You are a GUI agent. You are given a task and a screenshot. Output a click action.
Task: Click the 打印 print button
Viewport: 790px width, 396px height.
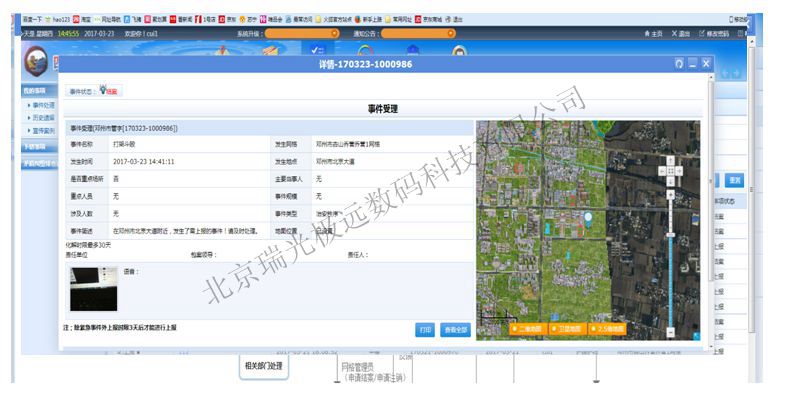[425, 330]
